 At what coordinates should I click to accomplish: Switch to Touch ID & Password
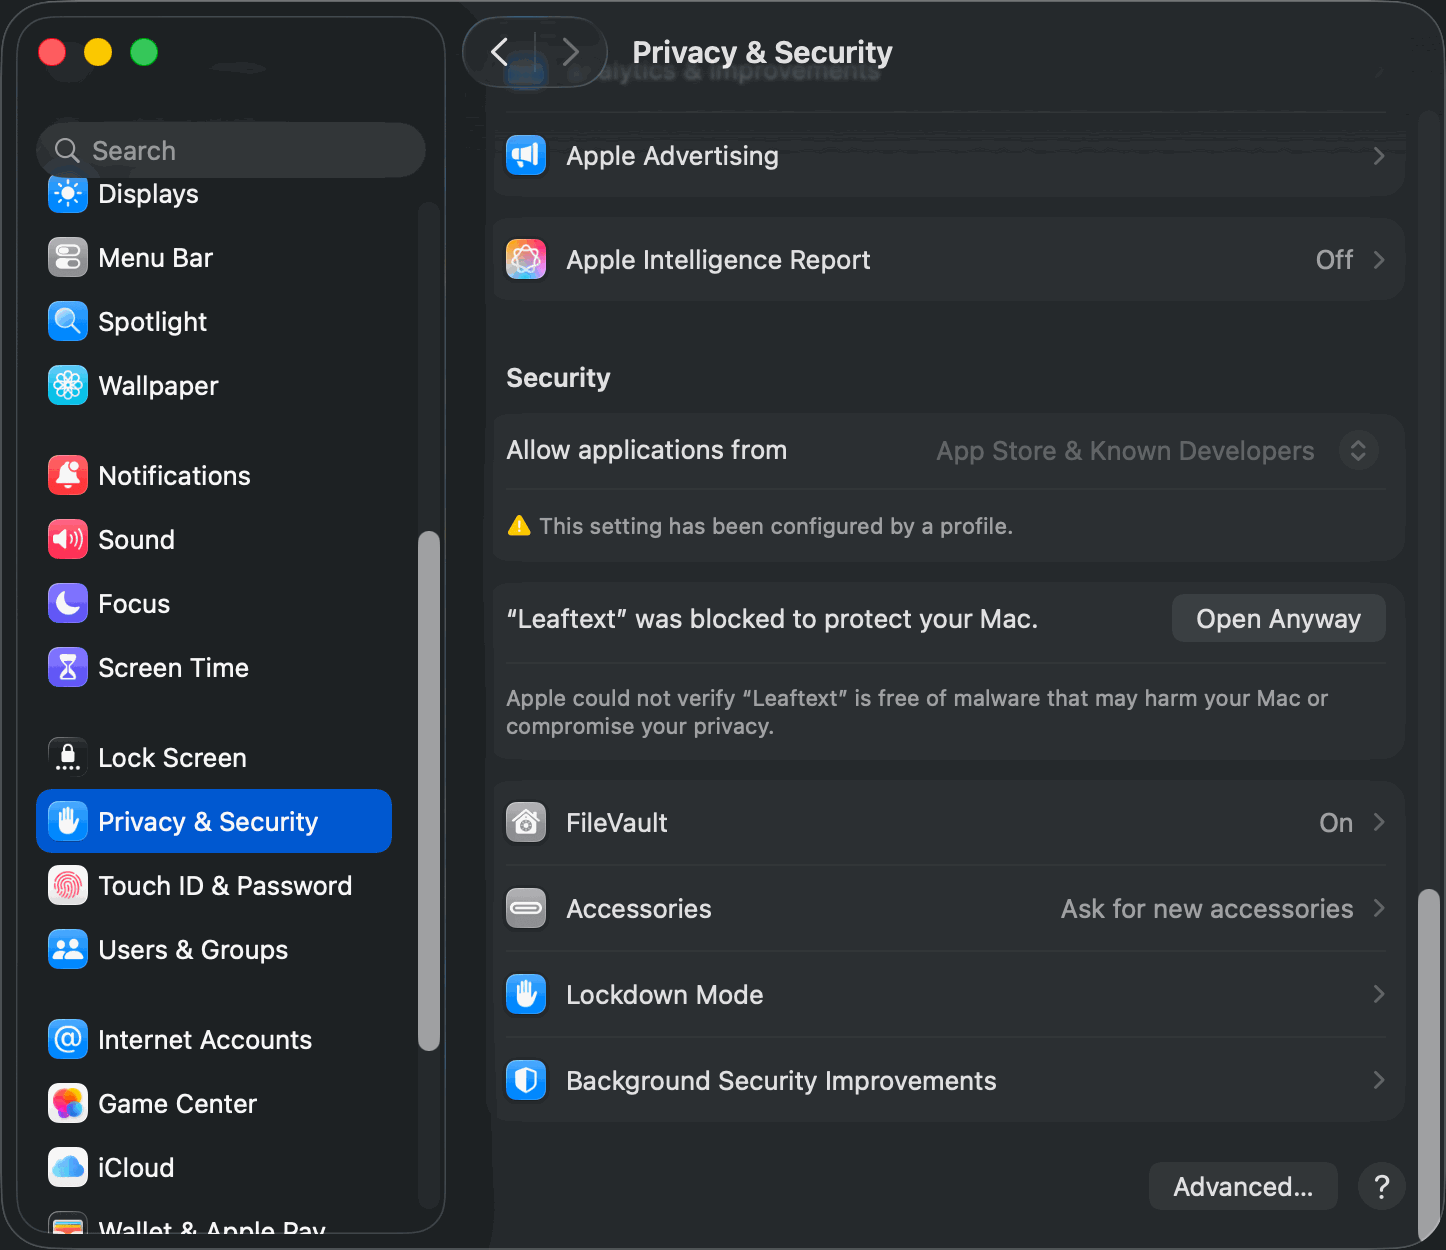point(214,886)
